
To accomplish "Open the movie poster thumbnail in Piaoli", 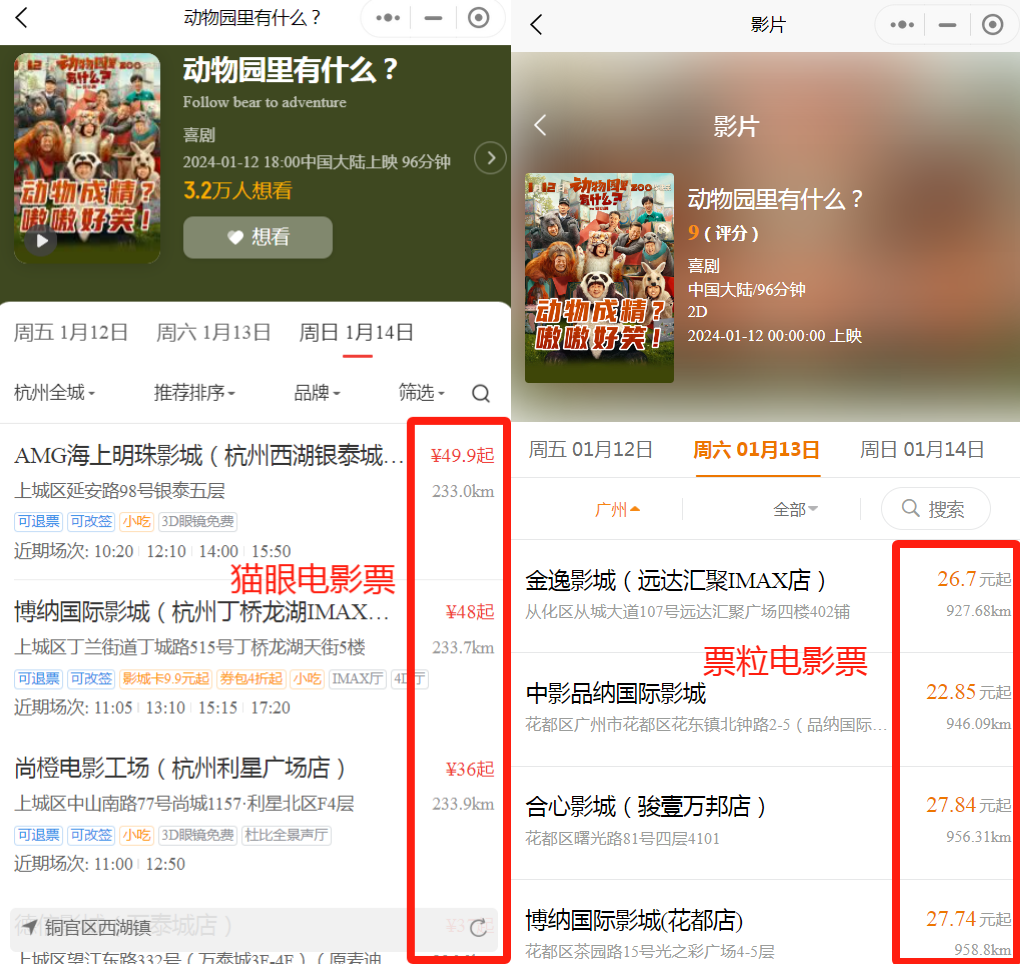I will [599, 278].
